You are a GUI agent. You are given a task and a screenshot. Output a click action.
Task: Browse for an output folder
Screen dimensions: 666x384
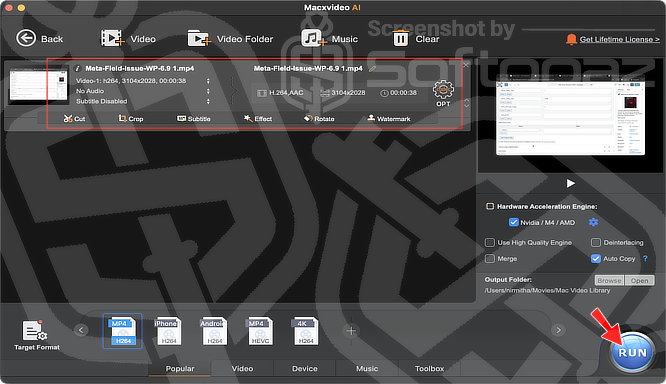pos(609,280)
